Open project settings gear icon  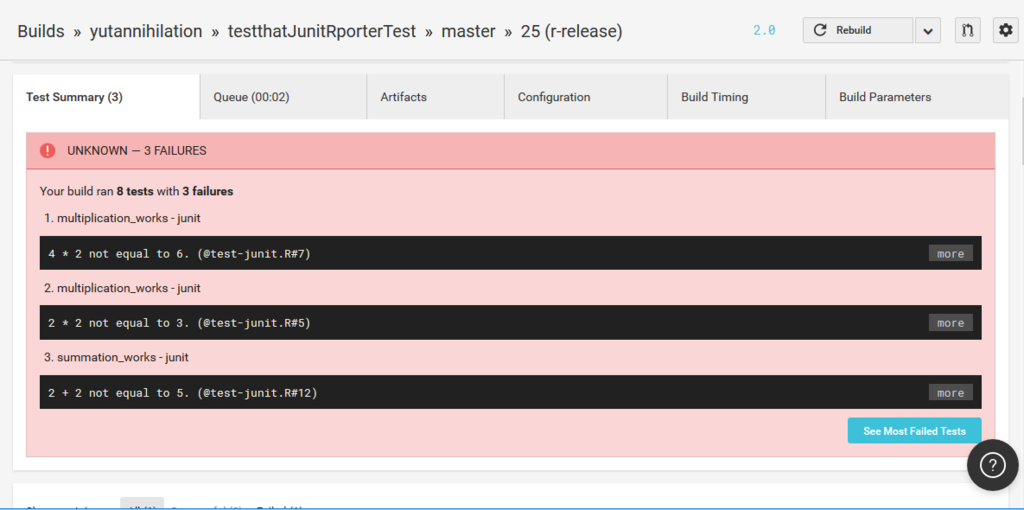pyautogui.click(x=1006, y=30)
